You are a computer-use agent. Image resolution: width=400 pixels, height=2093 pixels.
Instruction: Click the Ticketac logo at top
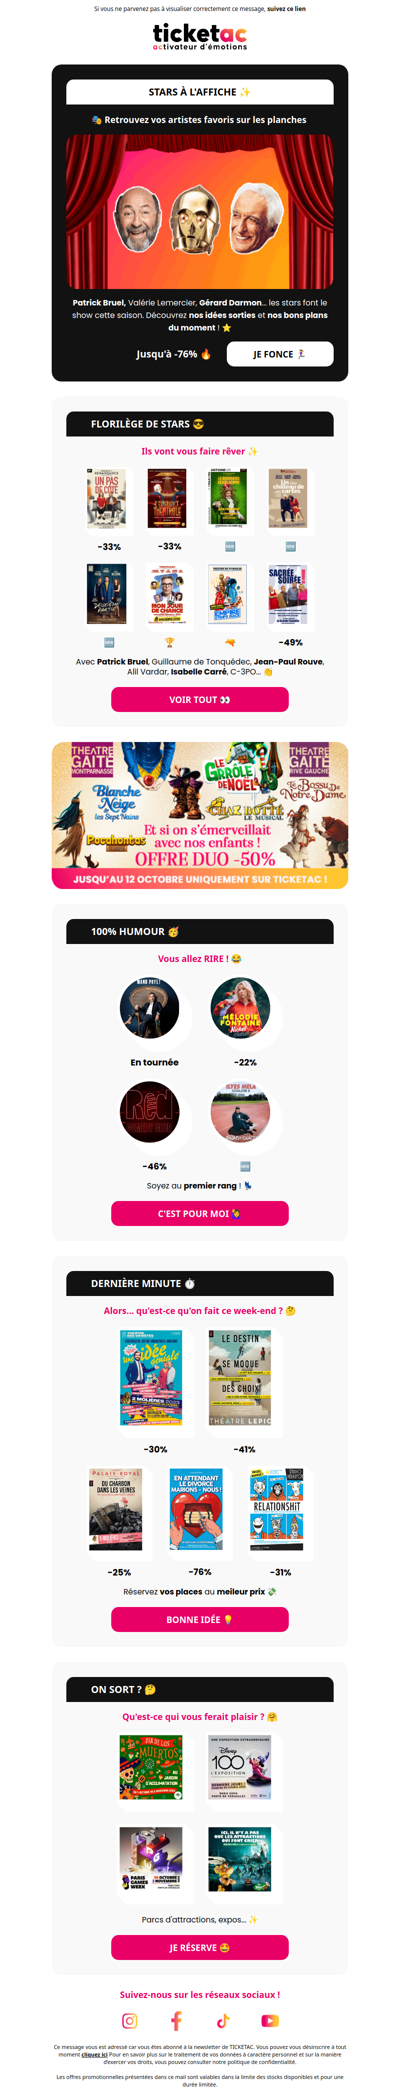pyautogui.click(x=200, y=38)
